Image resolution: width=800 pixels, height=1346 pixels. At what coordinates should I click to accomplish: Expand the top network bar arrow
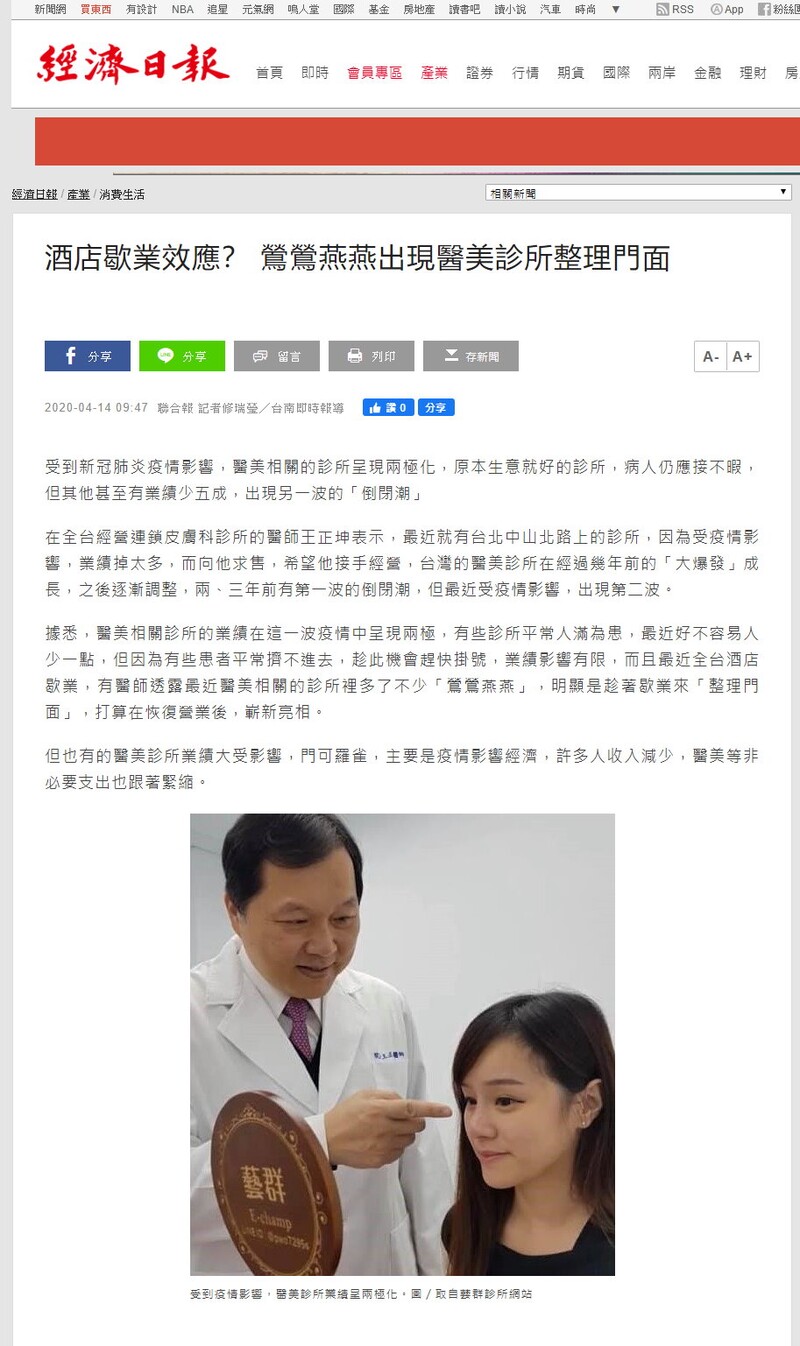[615, 9]
